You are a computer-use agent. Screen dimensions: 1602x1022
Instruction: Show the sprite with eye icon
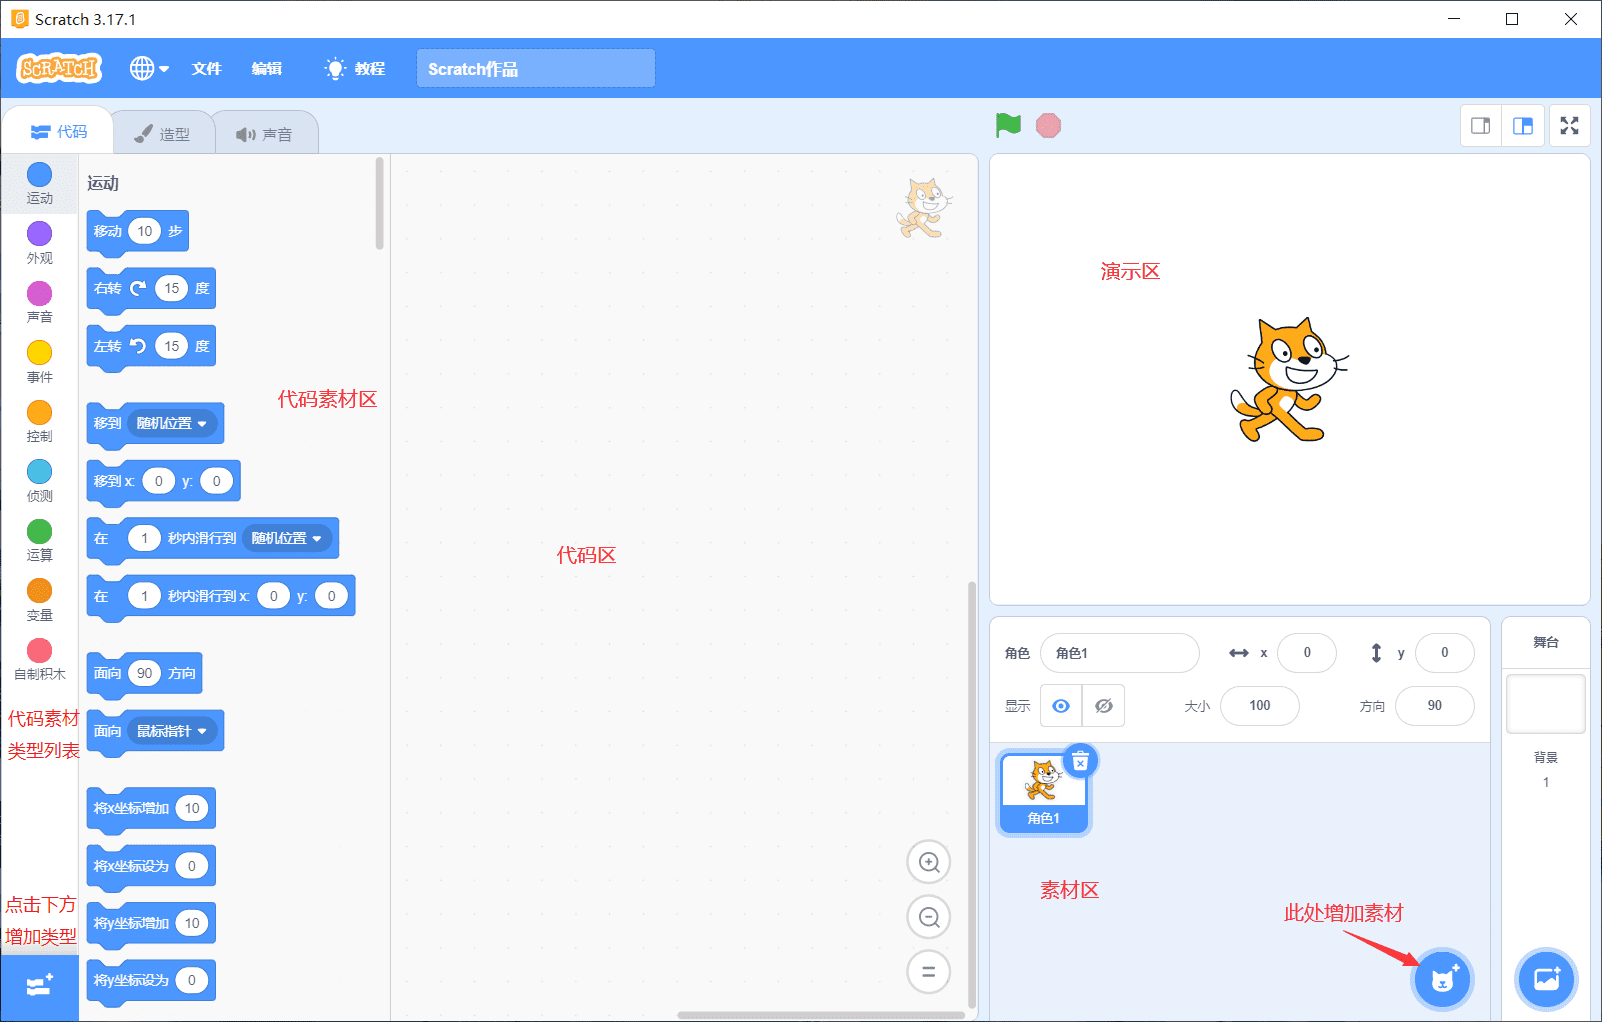(x=1061, y=706)
